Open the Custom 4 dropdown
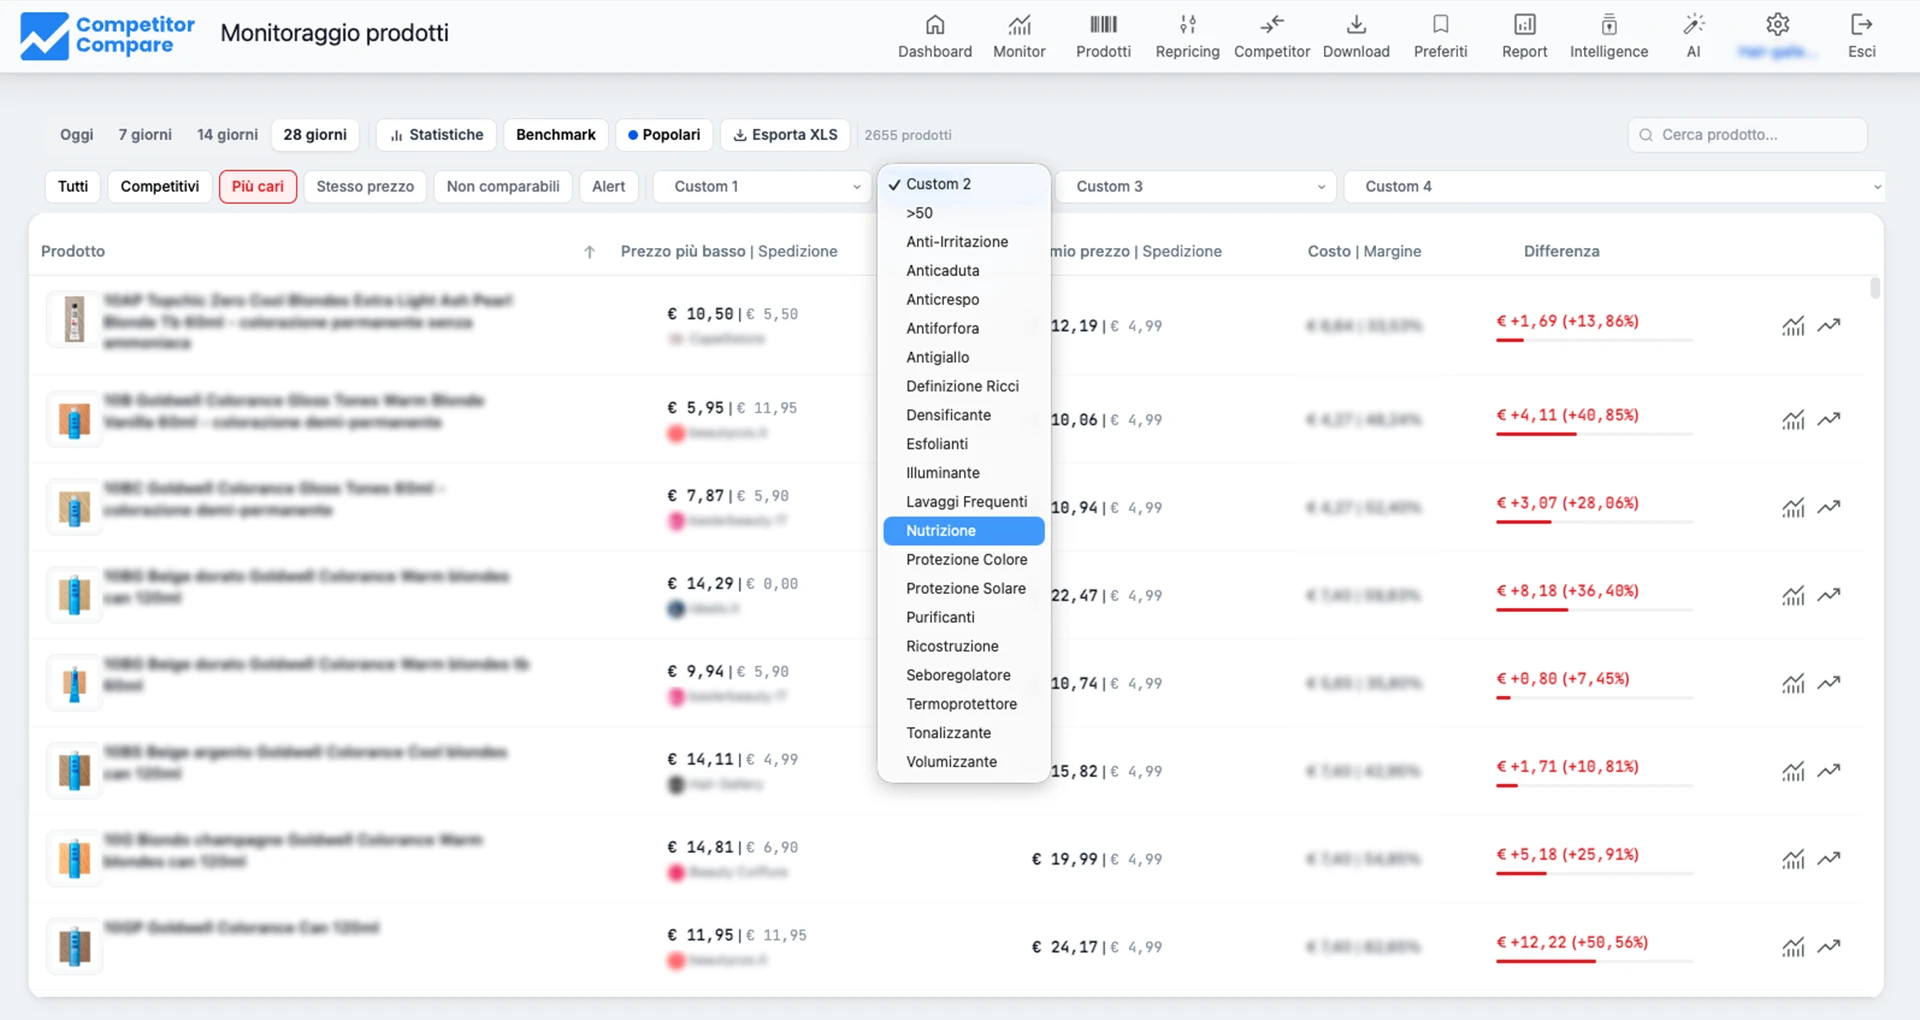Screen dimensions: 1920x1020 [x=1614, y=187]
